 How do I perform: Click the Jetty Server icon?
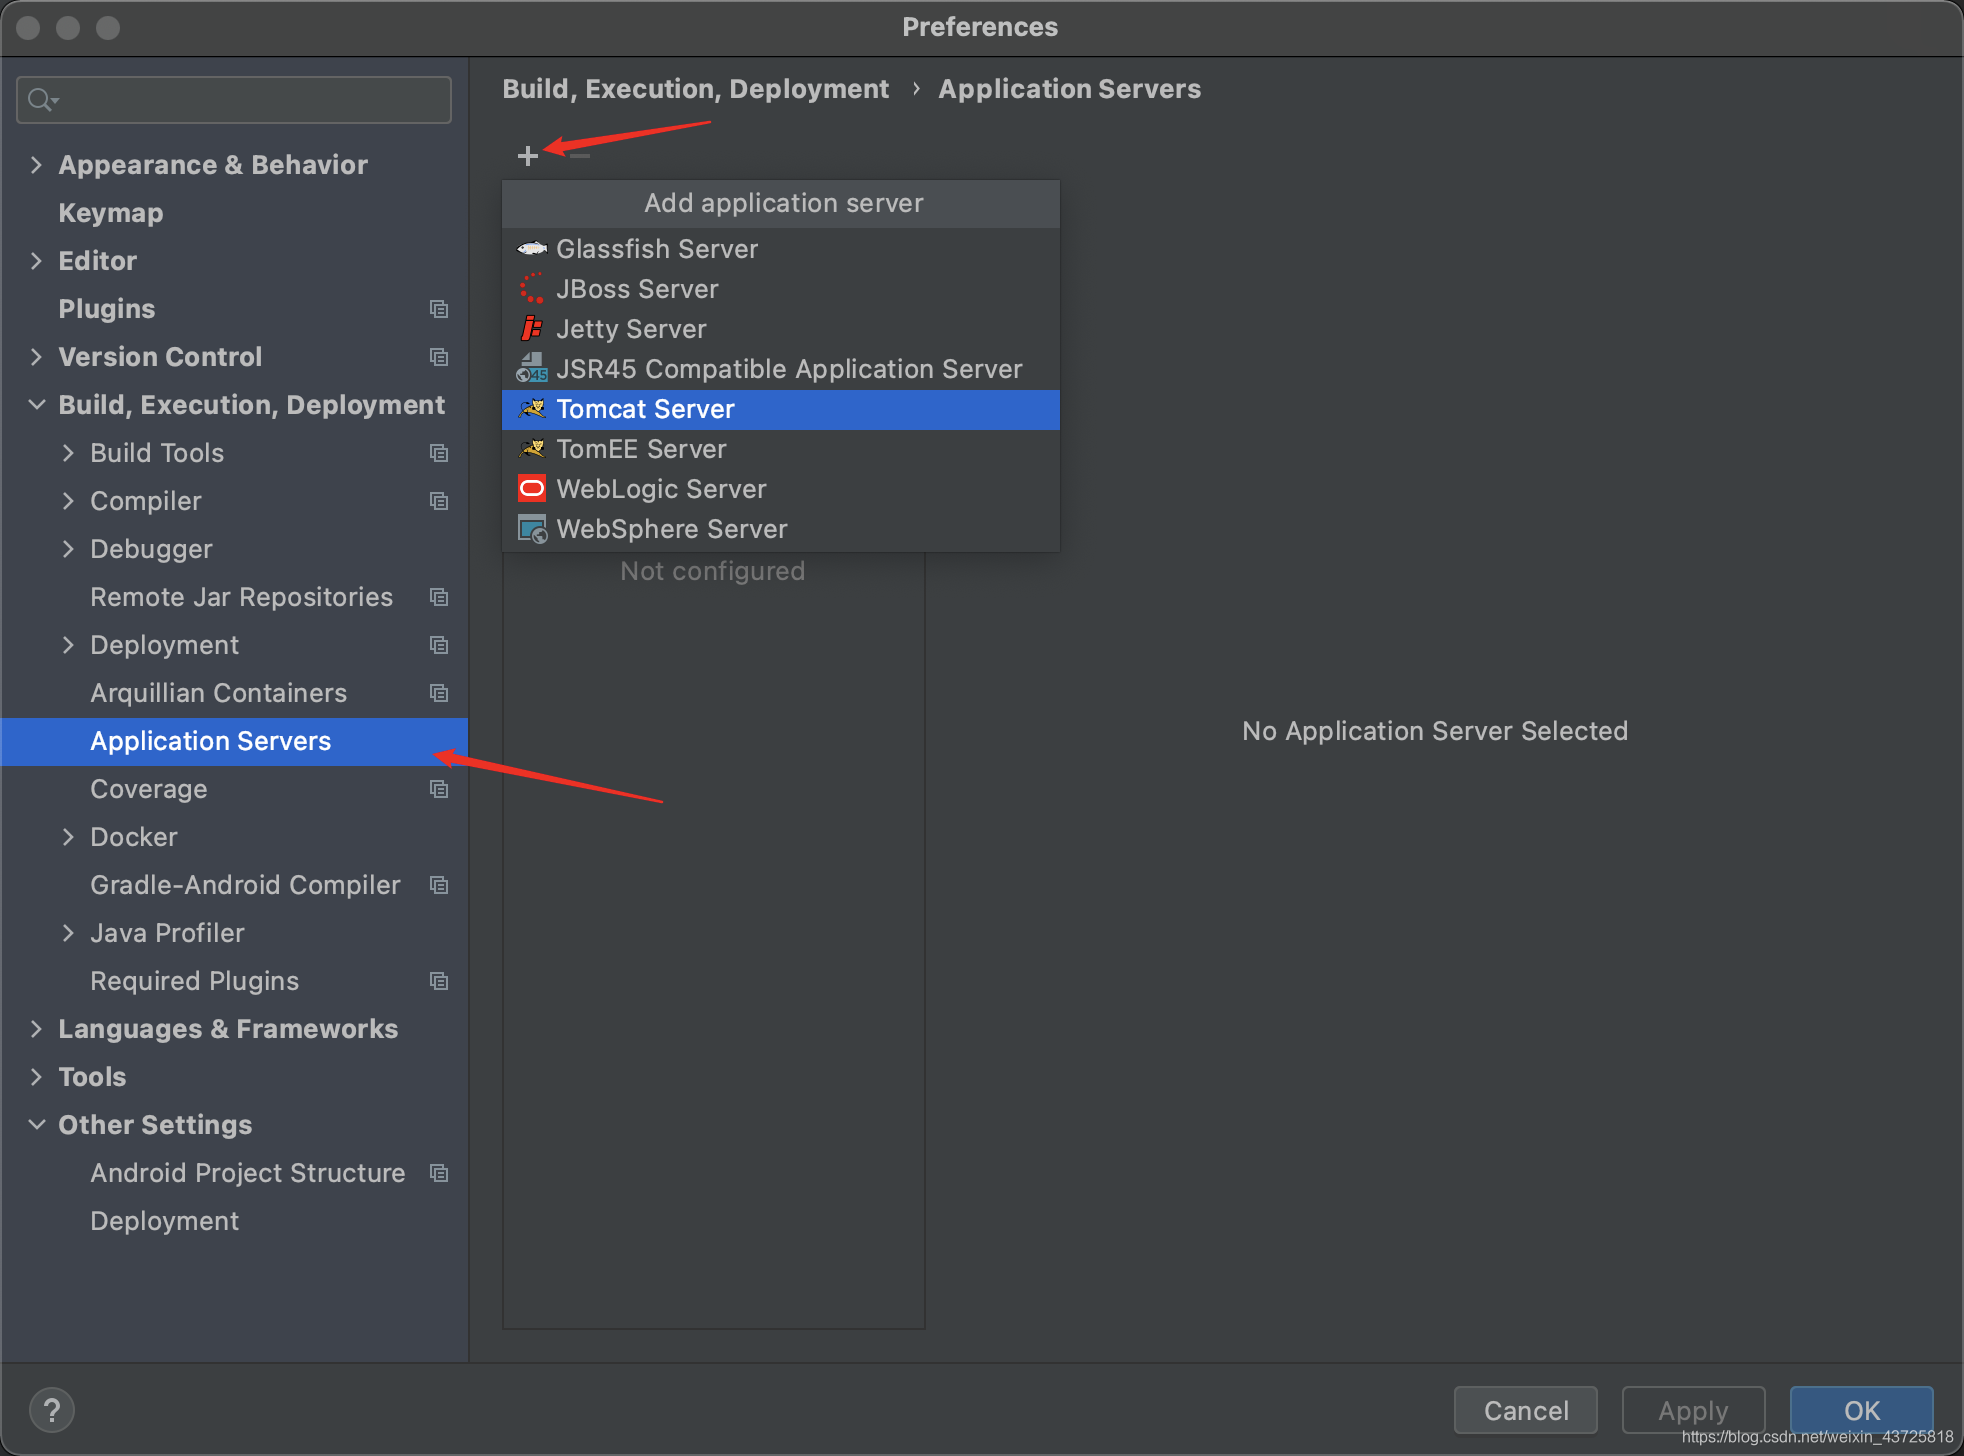pyautogui.click(x=532, y=329)
